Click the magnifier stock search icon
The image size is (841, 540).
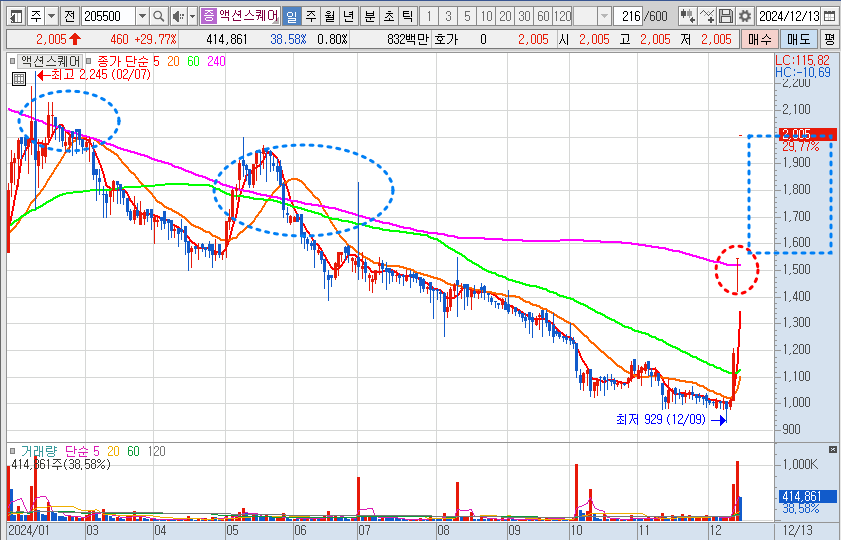(x=159, y=16)
